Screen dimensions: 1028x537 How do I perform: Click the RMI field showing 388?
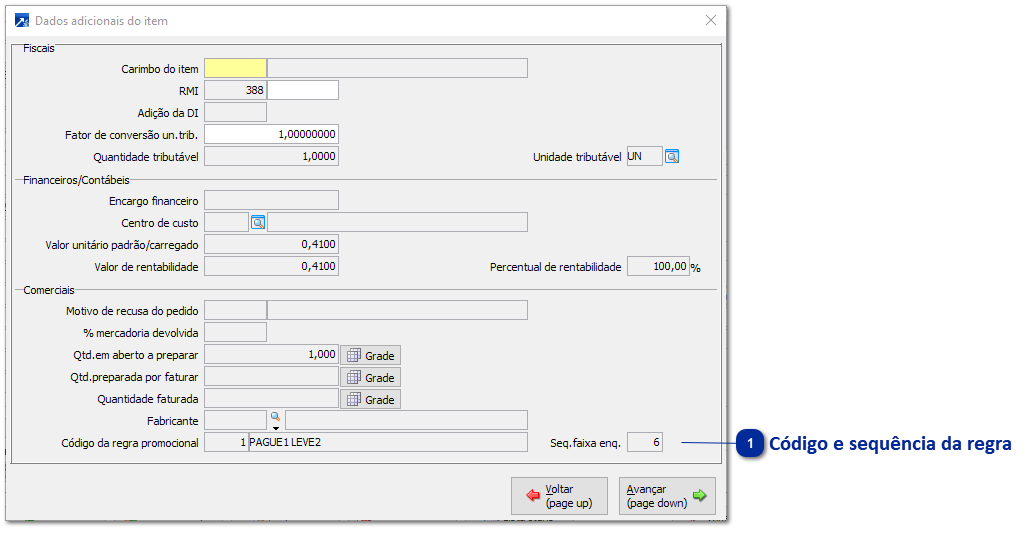click(x=235, y=90)
